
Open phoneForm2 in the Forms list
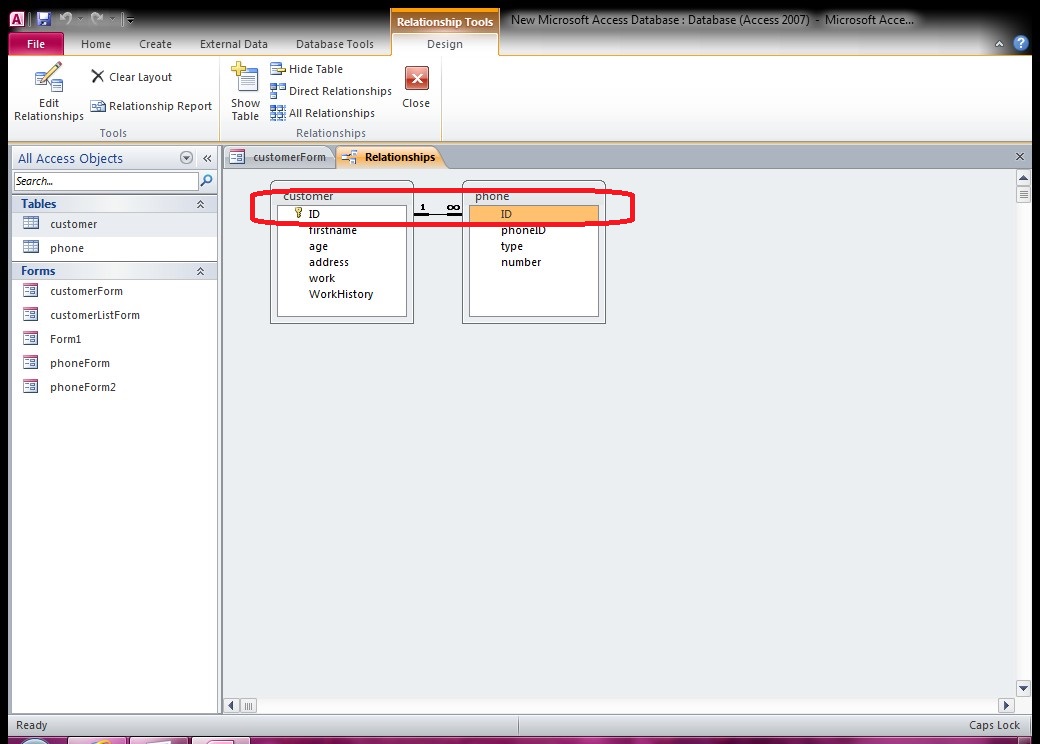[x=114, y=387]
